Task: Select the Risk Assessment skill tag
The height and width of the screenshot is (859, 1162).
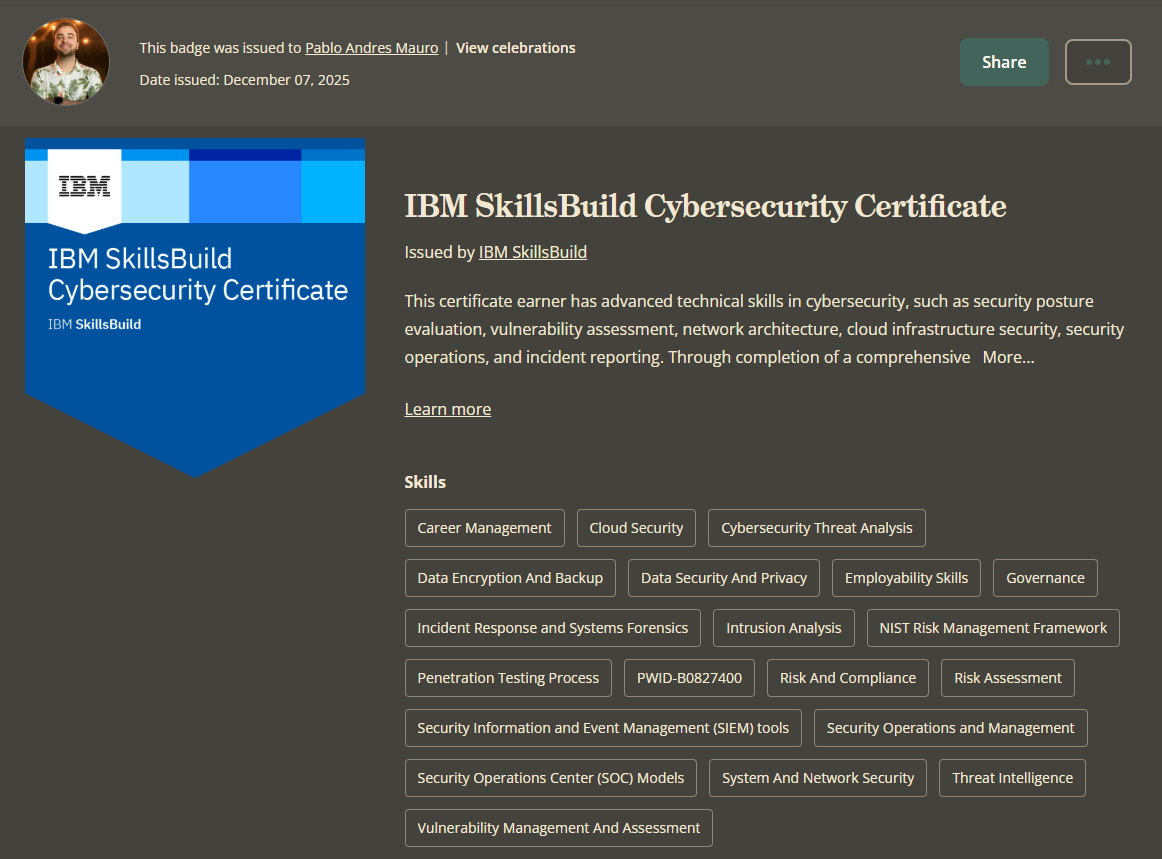Action: tap(1008, 678)
